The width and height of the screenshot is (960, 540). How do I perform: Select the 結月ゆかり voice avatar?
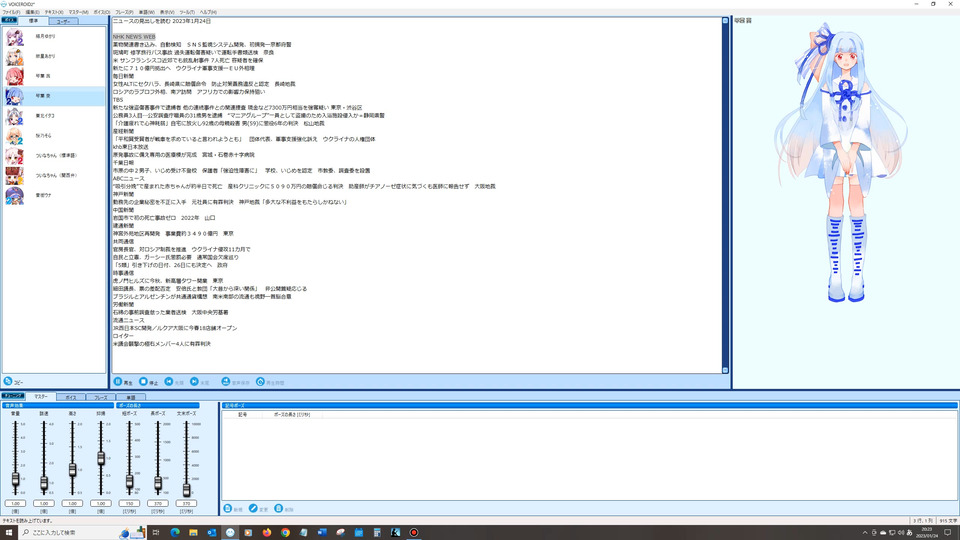(x=15, y=37)
